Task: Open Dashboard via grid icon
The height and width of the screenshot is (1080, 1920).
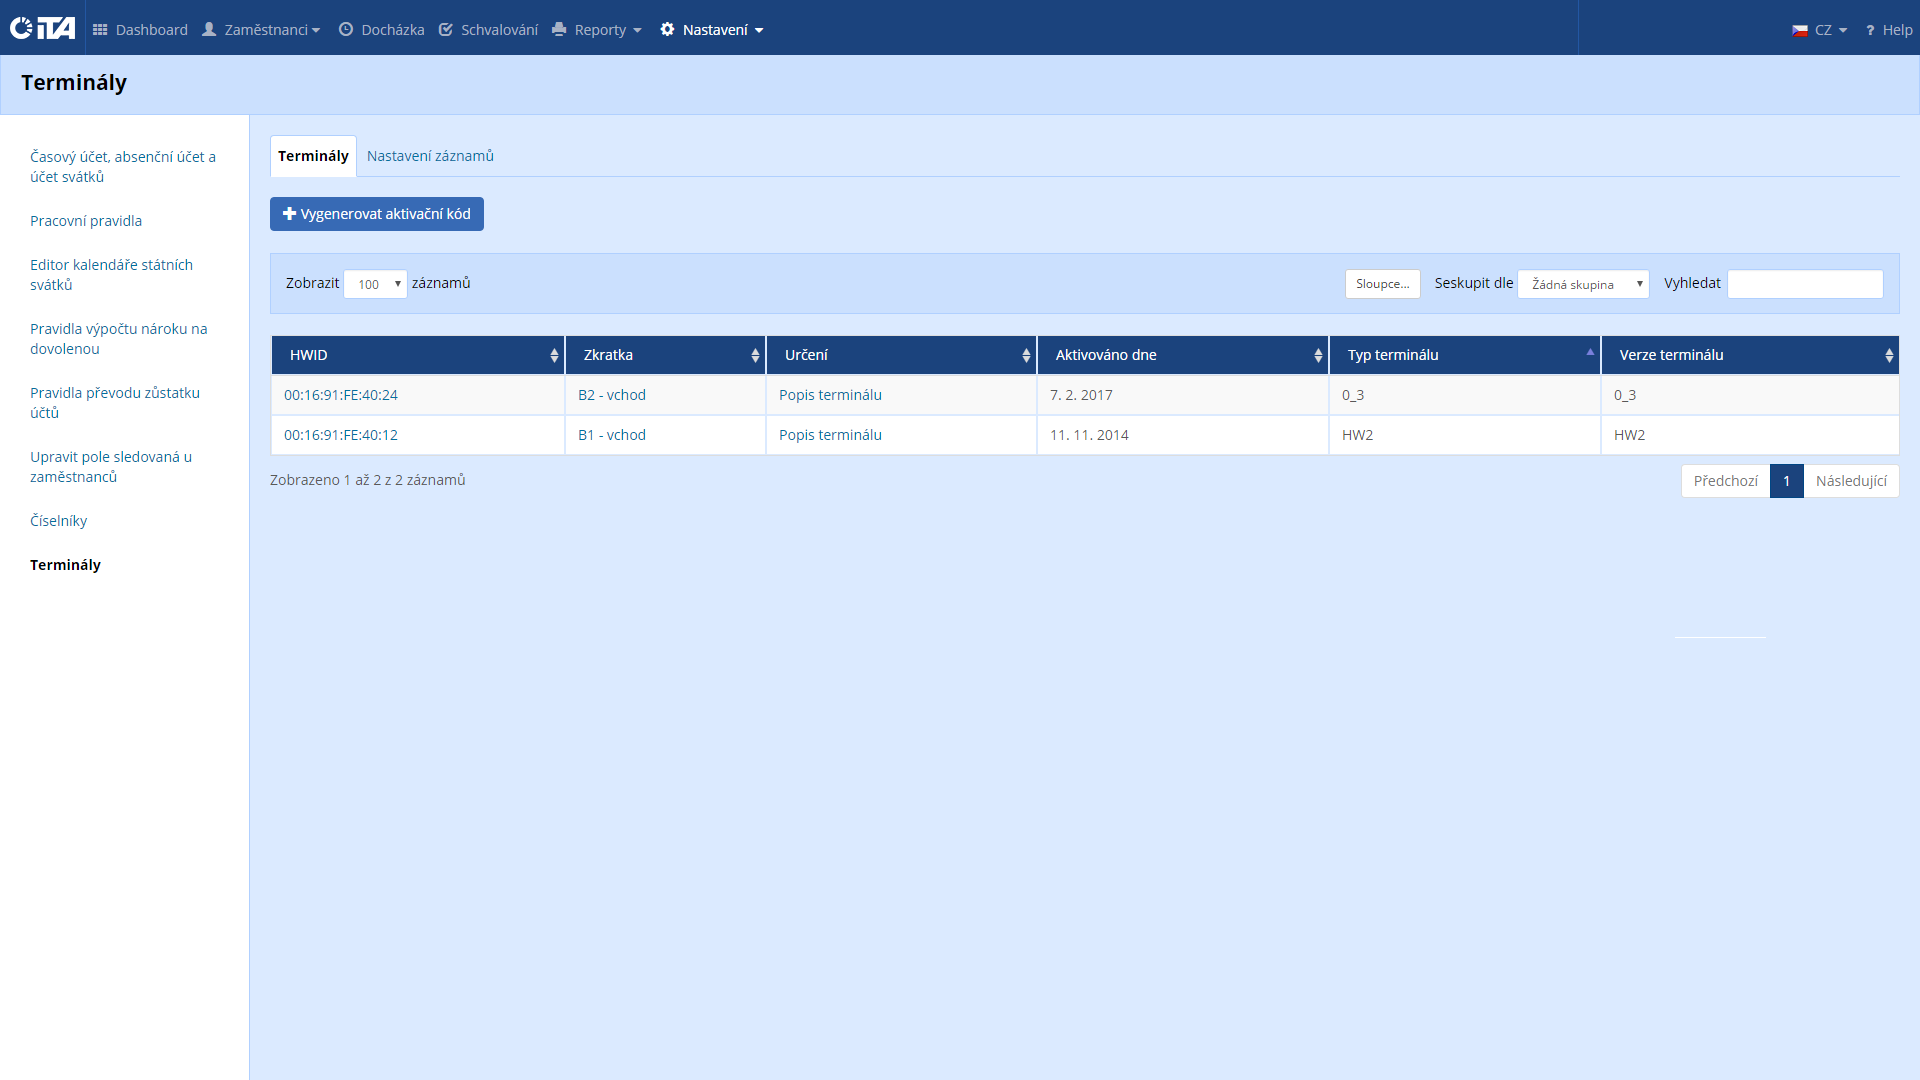Action: click(x=100, y=30)
